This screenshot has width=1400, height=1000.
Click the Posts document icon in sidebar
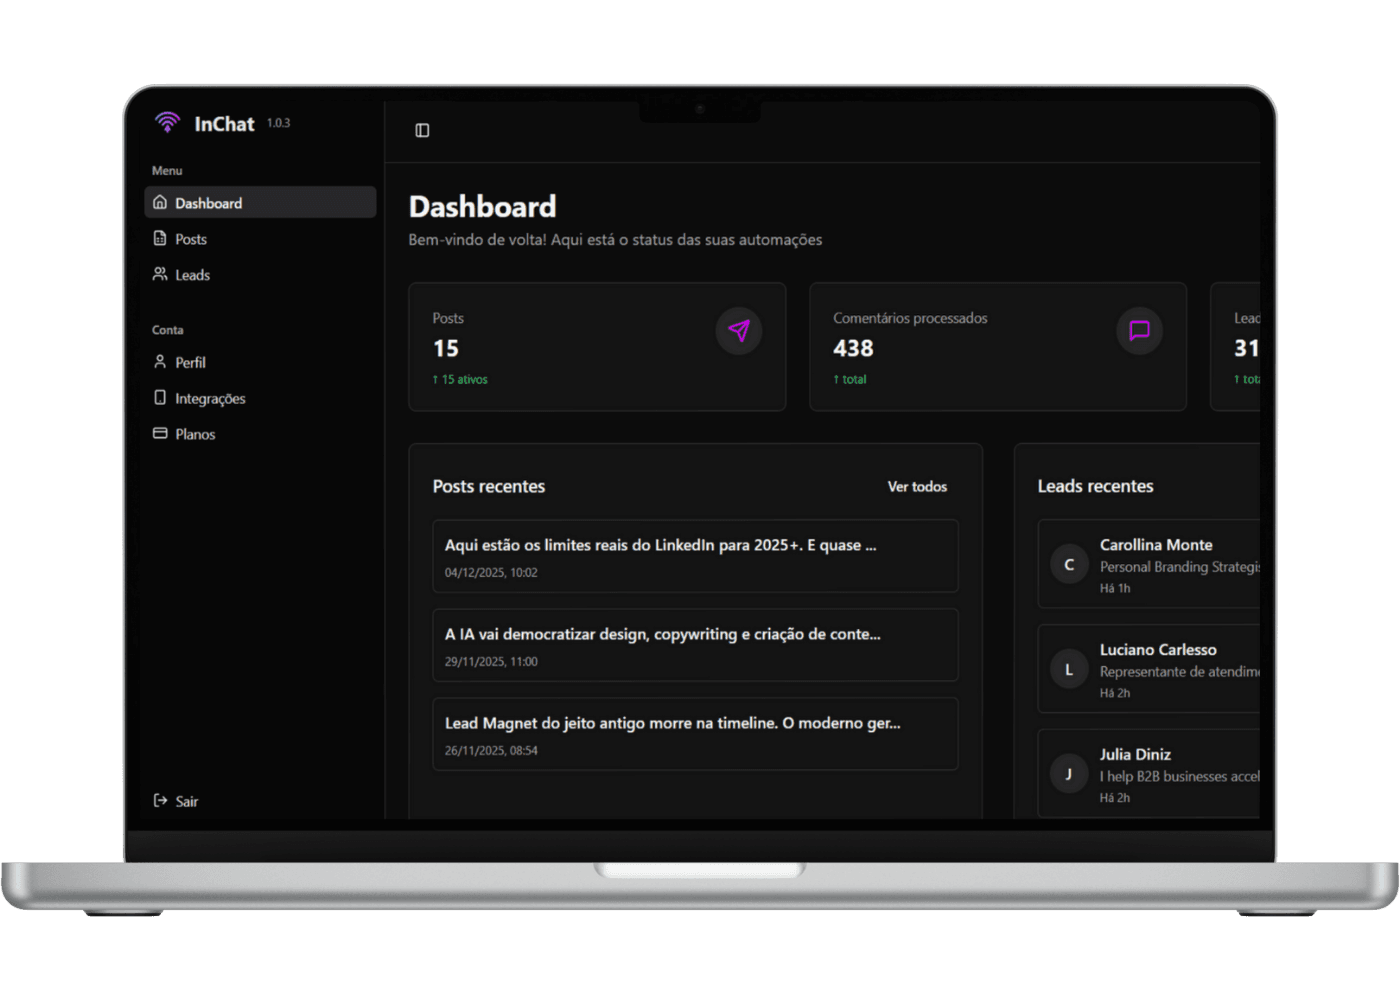click(160, 238)
